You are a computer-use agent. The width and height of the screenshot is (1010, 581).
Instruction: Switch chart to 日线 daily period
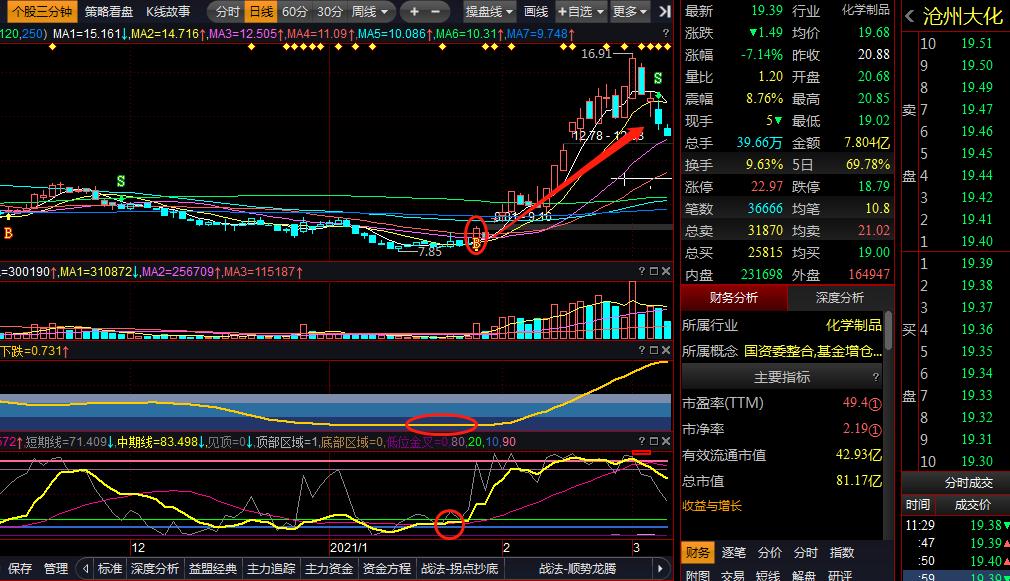point(260,12)
